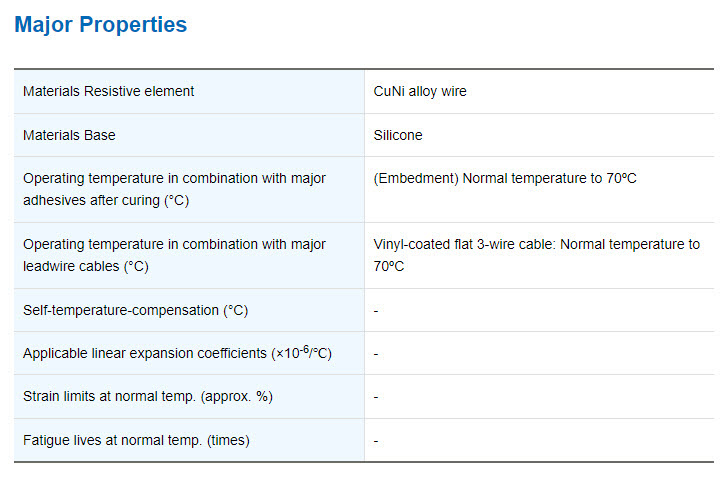
Task: Select Fatigue lives at normal temp. label
Action: coord(136,441)
